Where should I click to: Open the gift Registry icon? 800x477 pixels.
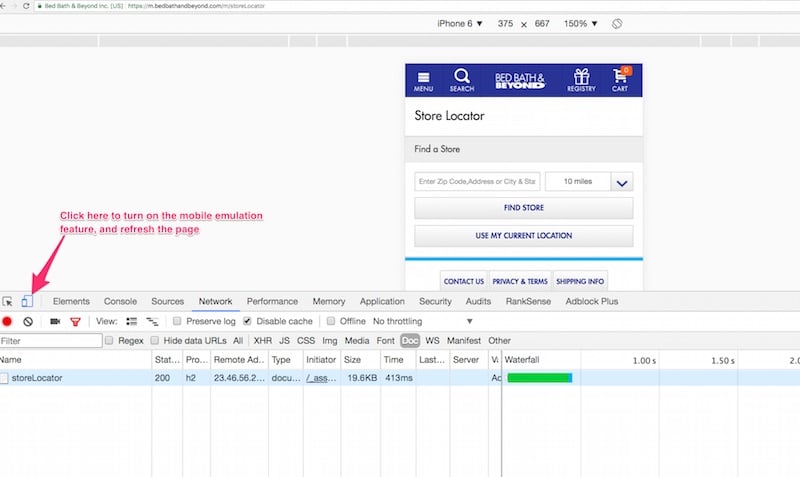point(581,80)
